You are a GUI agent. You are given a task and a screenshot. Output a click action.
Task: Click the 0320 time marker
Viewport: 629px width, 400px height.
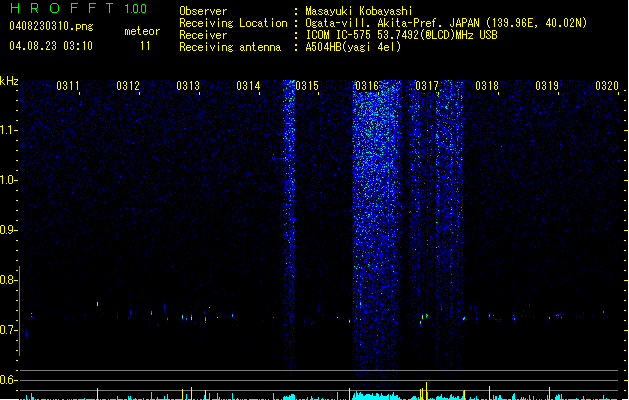click(607, 86)
